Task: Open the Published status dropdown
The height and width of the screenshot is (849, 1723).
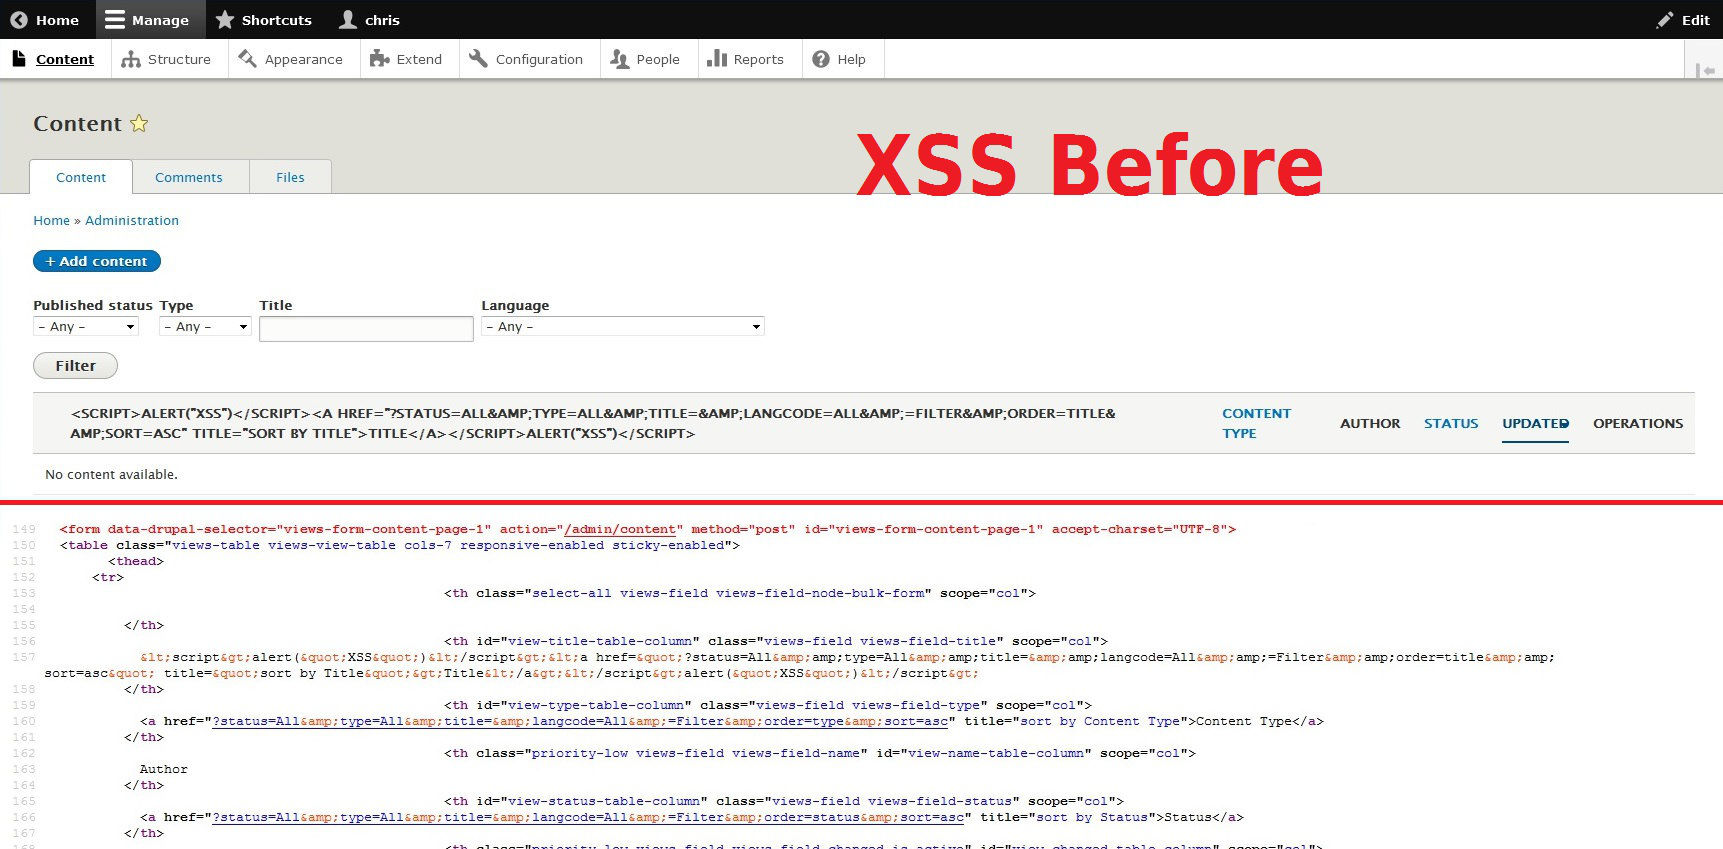Action: click(x=86, y=326)
